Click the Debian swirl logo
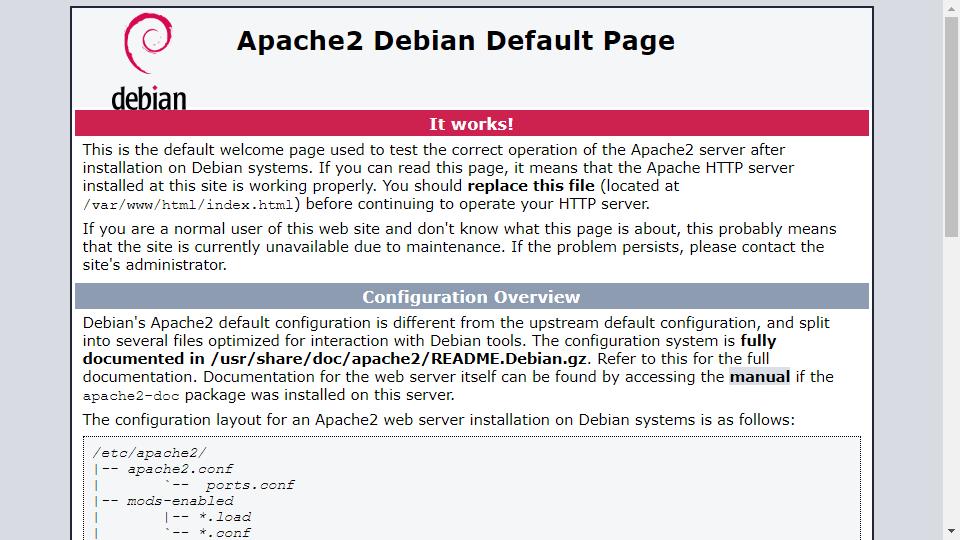This screenshot has height=540, width=960. tap(148, 43)
